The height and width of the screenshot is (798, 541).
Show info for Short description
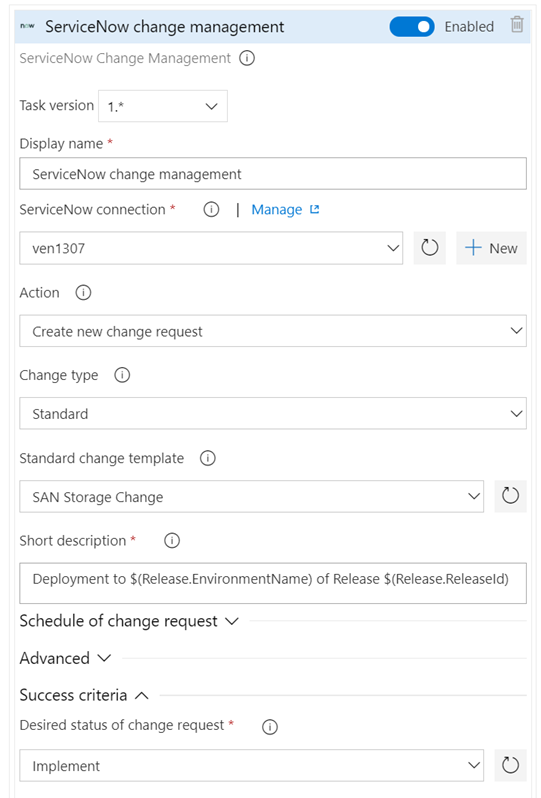tap(172, 540)
